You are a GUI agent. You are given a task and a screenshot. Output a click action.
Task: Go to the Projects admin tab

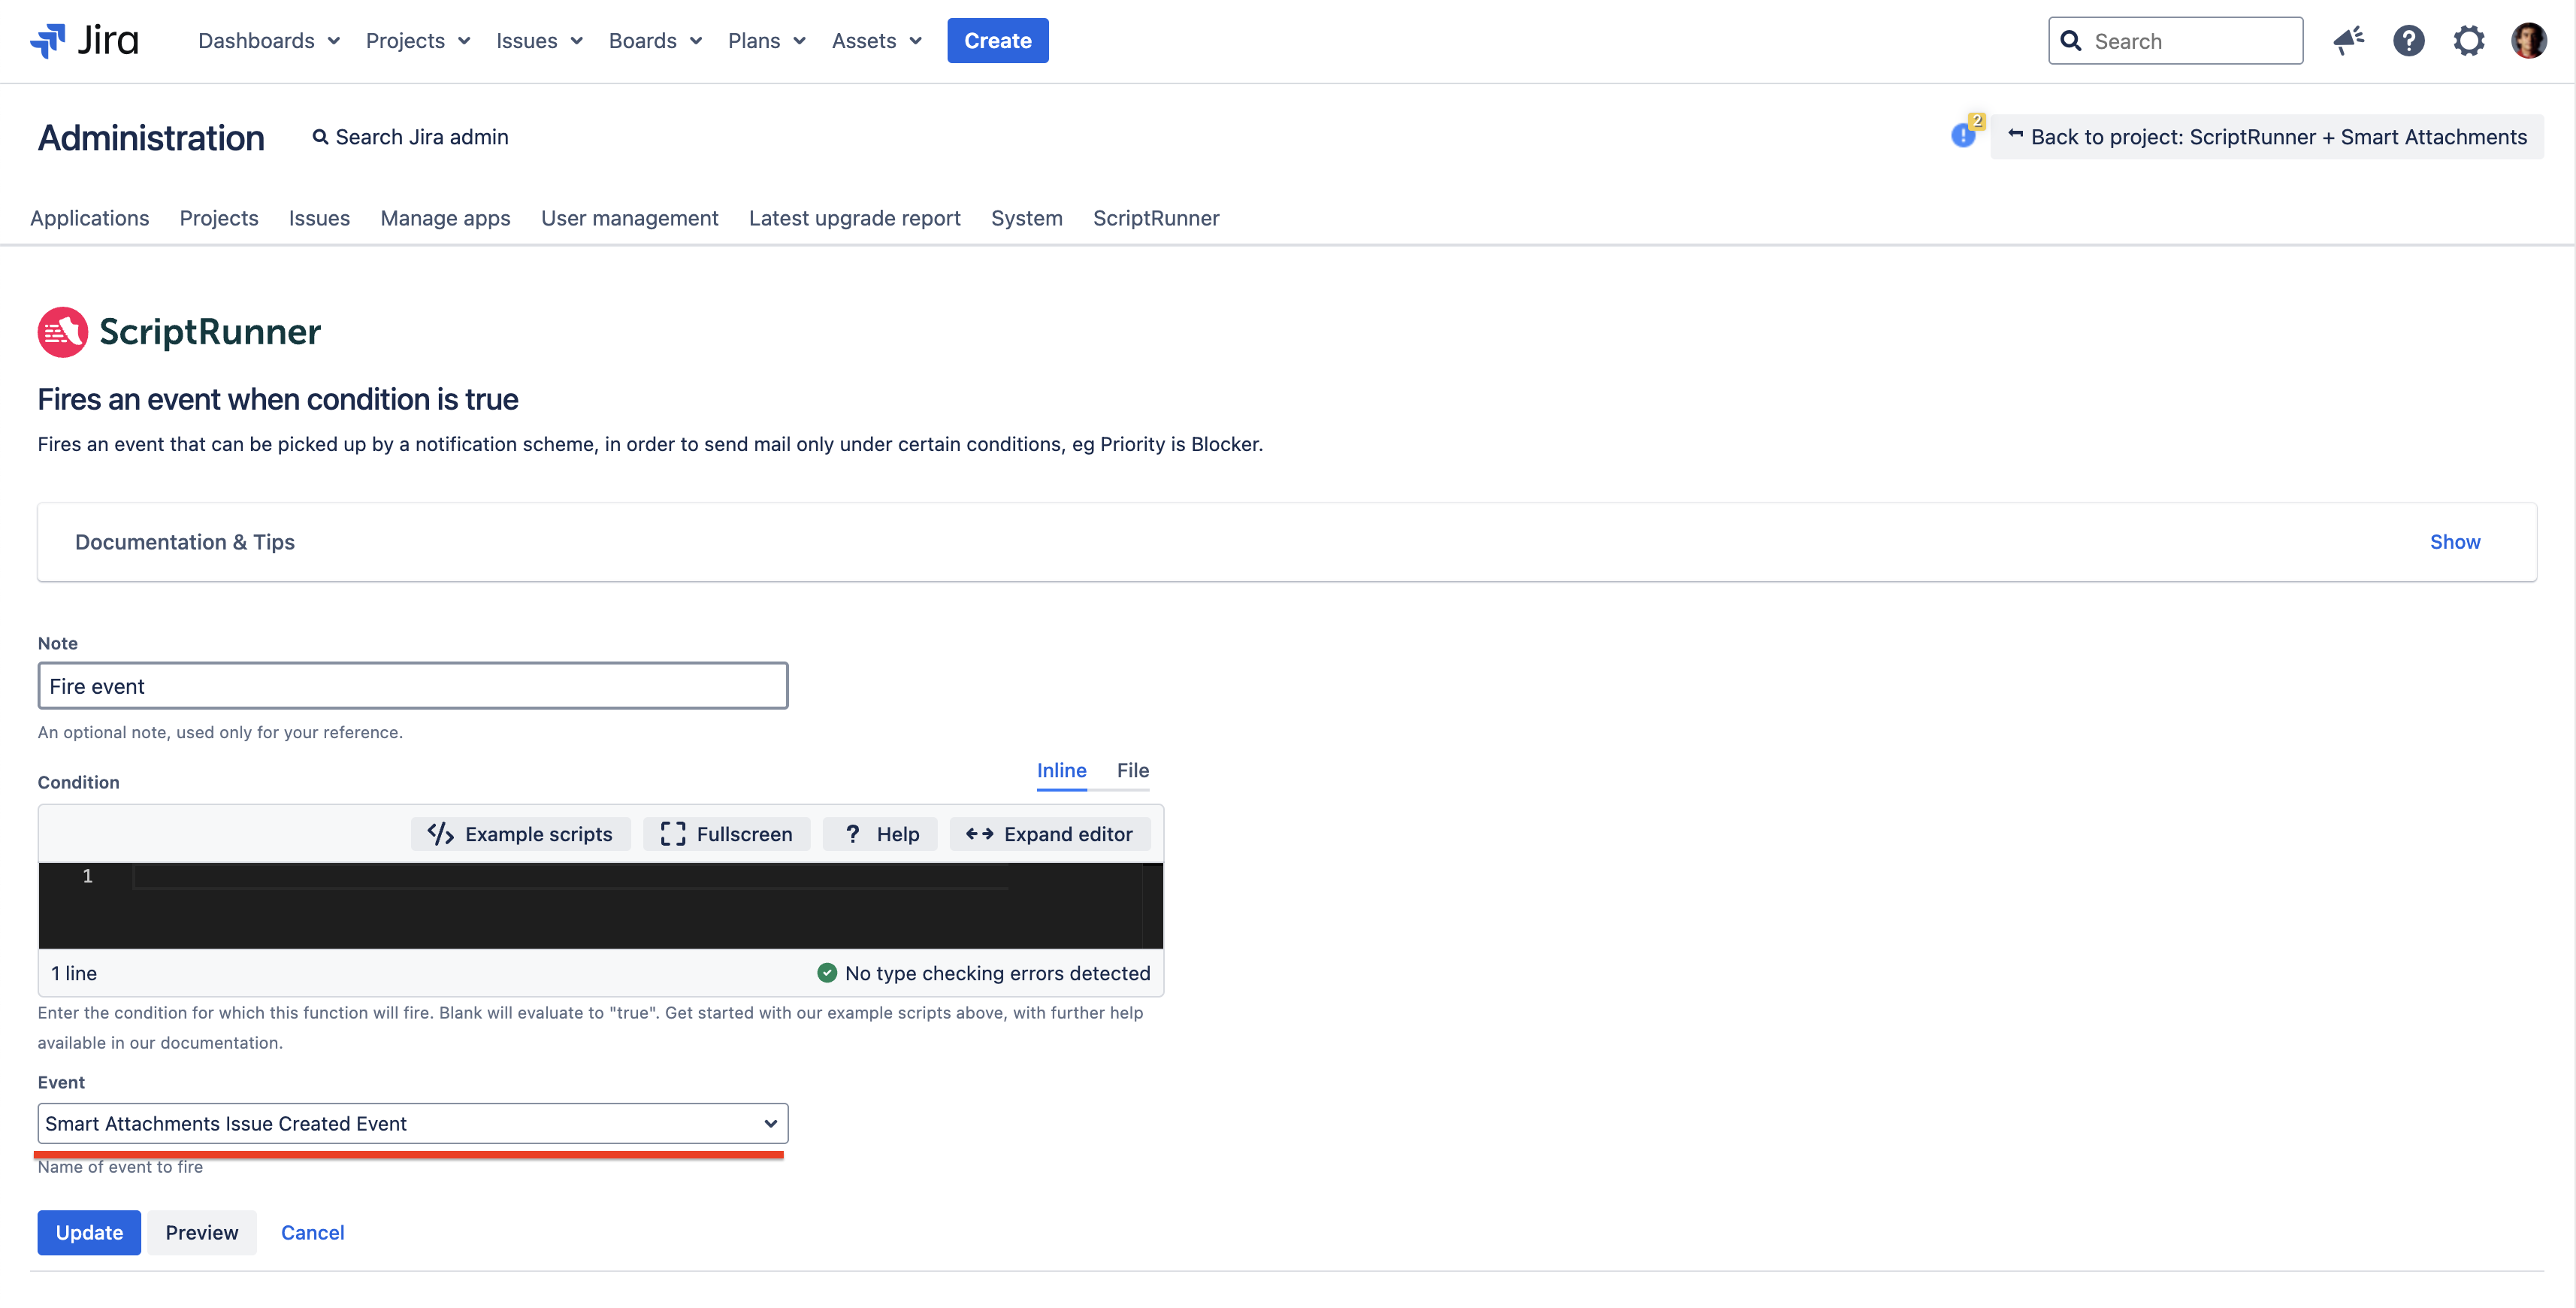(x=219, y=218)
